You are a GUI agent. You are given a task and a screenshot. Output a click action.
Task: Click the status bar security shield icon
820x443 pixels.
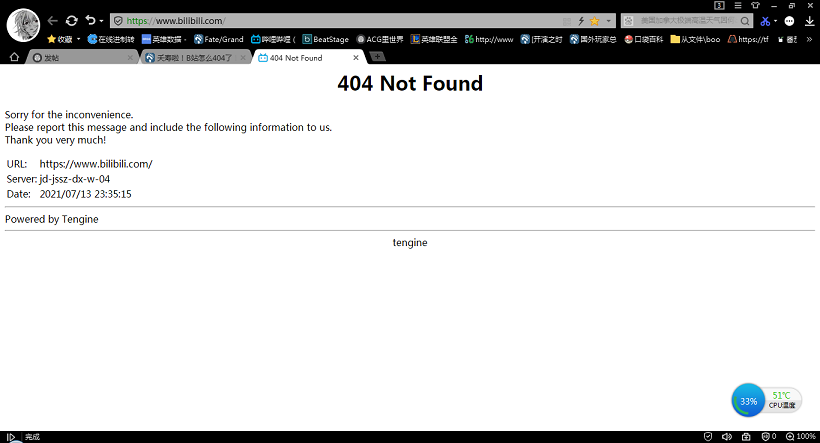708,437
